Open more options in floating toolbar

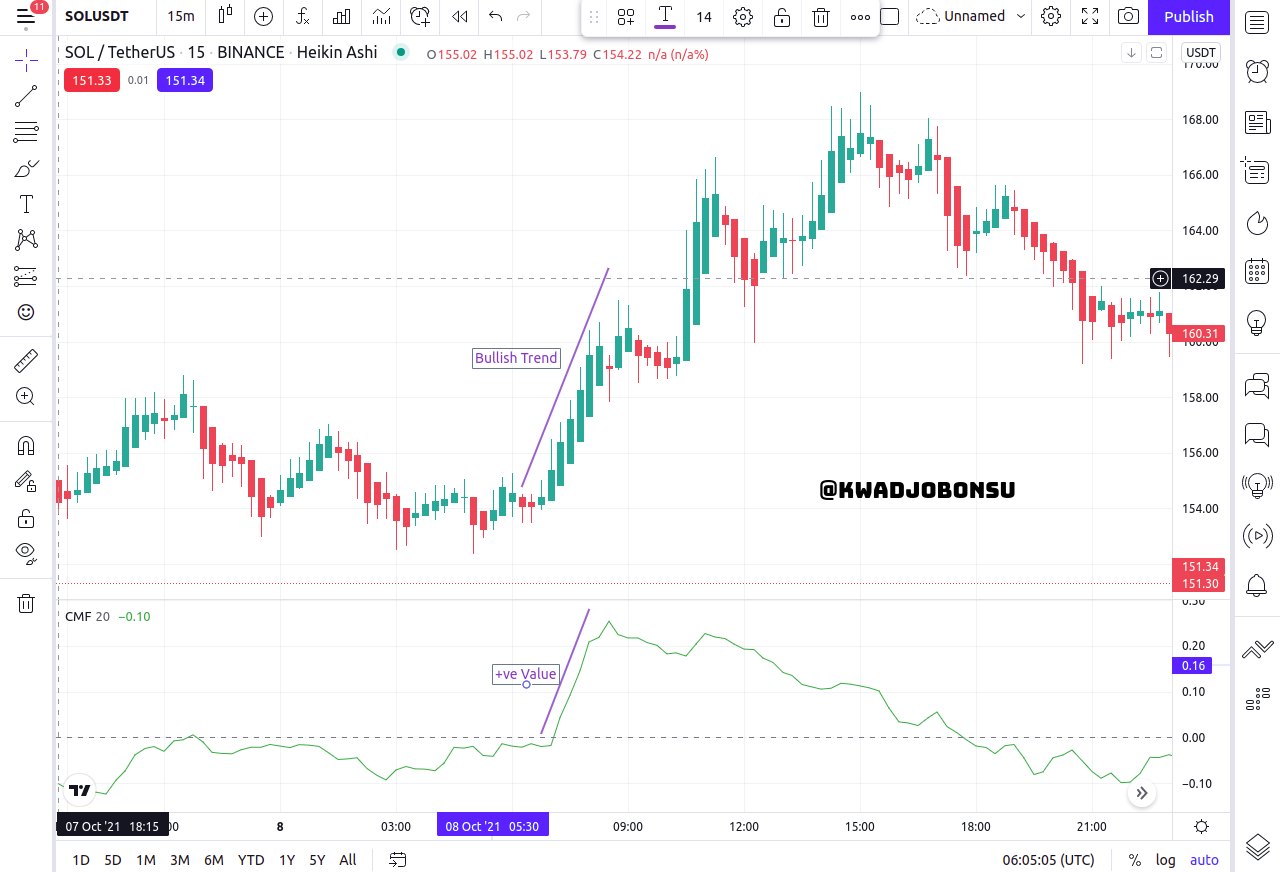(860, 17)
